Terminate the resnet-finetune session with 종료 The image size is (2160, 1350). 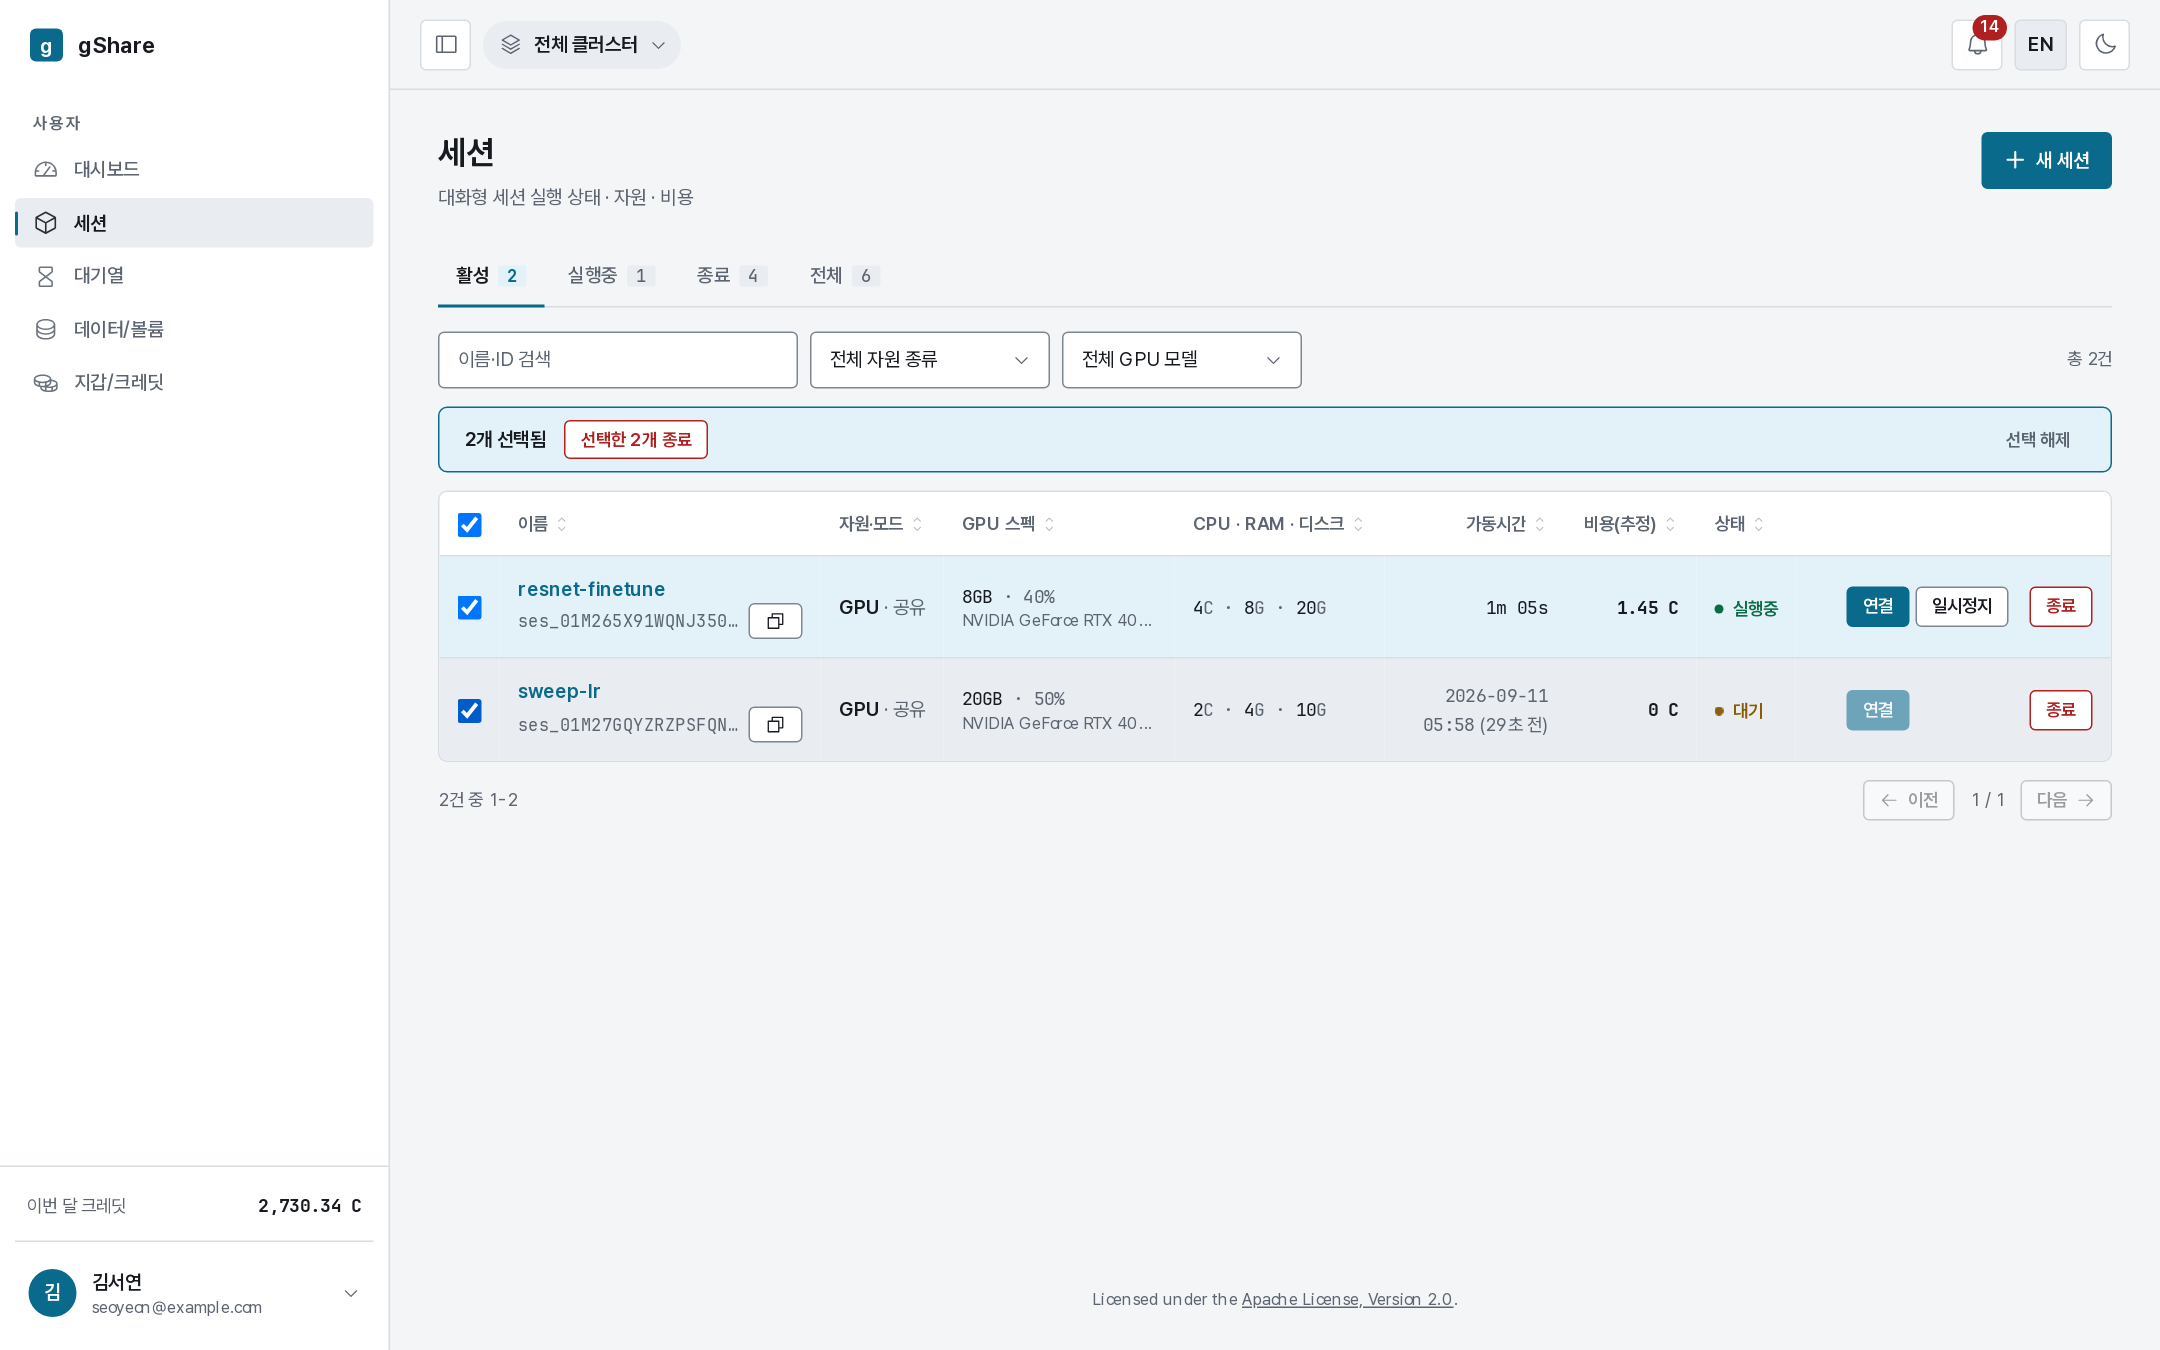click(2060, 607)
